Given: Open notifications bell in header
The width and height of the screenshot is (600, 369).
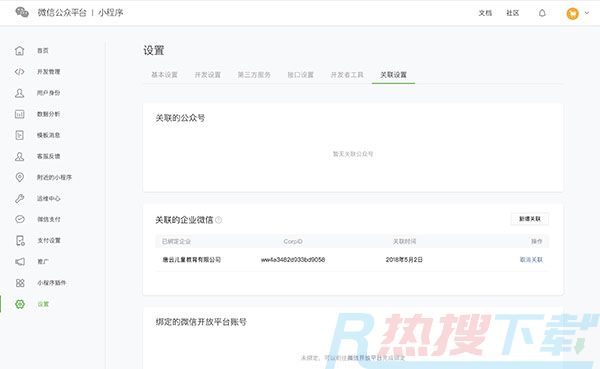Looking at the screenshot, I should [542, 13].
